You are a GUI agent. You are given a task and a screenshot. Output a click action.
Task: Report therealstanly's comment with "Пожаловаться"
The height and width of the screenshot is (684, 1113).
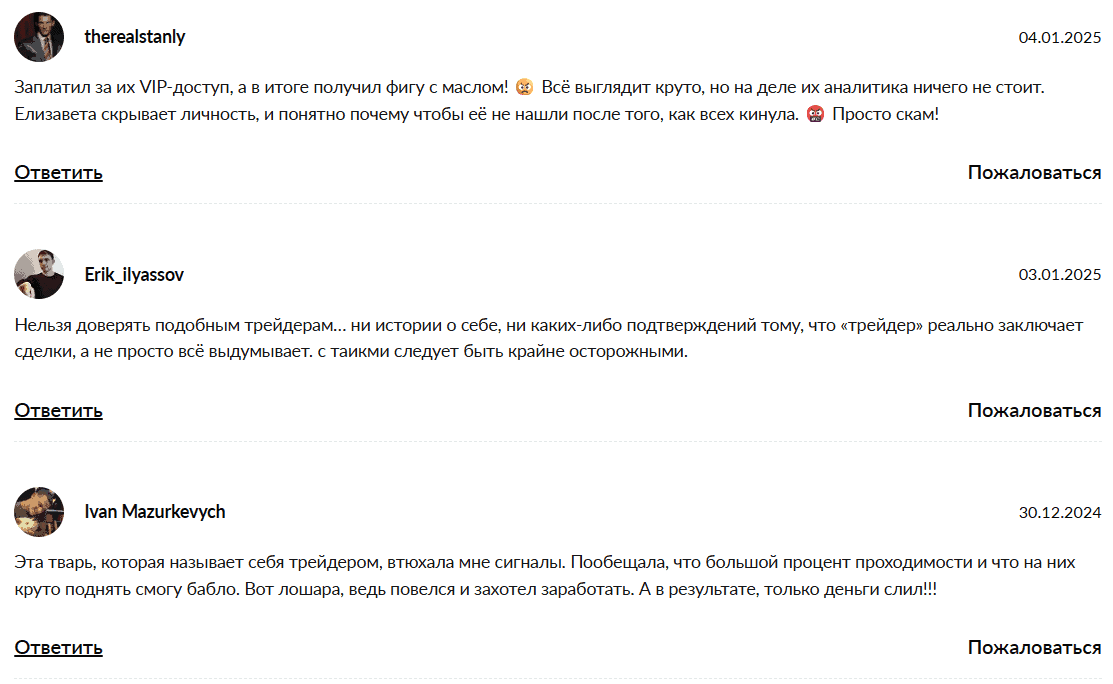(1034, 173)
